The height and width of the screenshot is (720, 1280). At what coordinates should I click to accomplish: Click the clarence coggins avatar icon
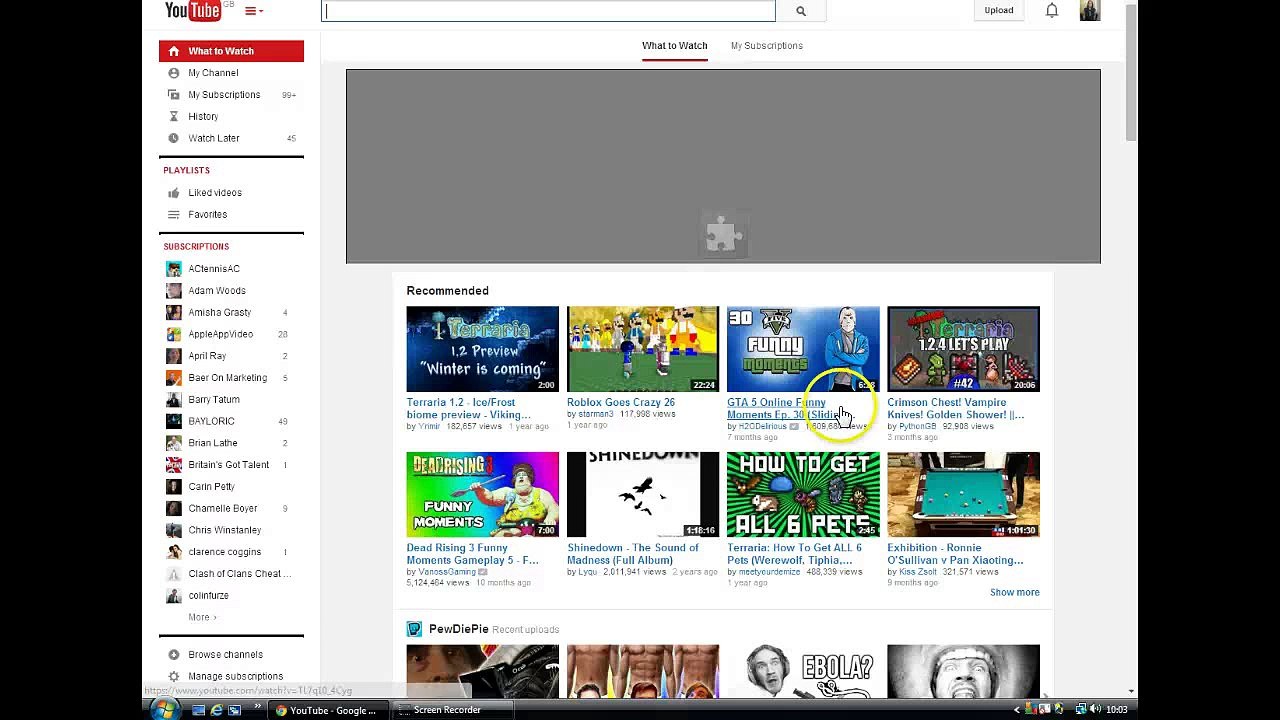click(174, 552)
